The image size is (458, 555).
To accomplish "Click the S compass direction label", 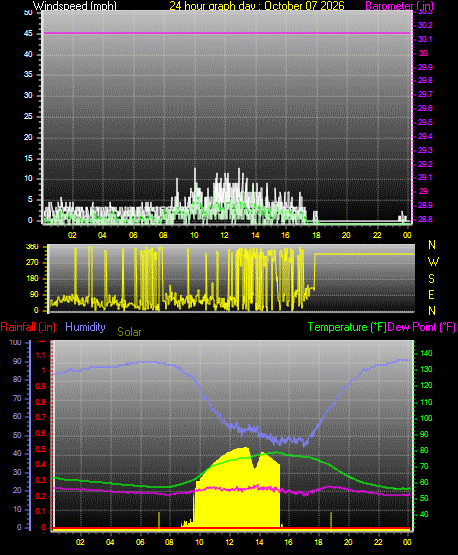I will [431, 279].
